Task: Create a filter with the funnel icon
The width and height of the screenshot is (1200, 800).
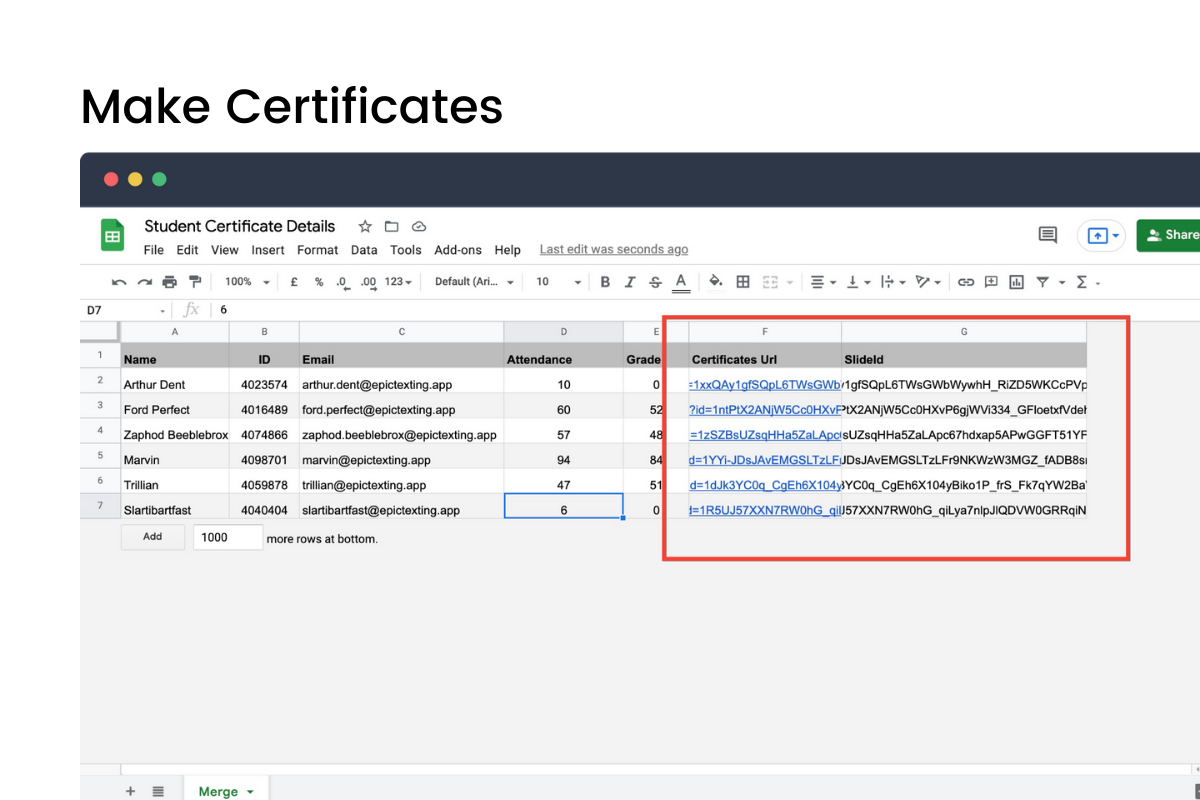Action: (1043, 281)
